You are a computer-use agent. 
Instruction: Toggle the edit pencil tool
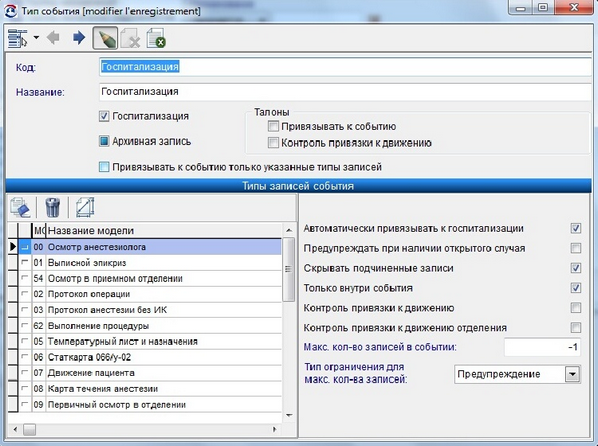pyautogui.click(x=105, y=38)
